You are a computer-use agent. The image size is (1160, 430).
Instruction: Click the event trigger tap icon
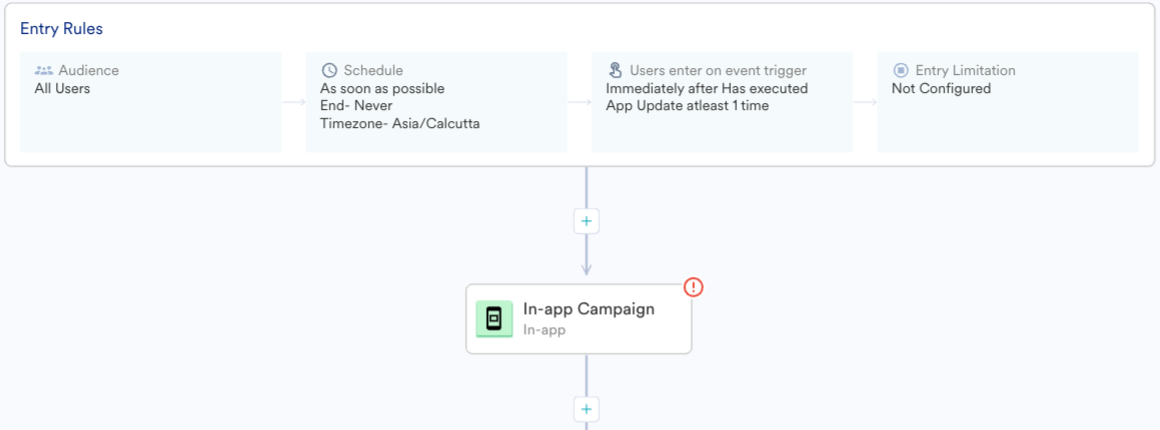[x=615, y=70]
